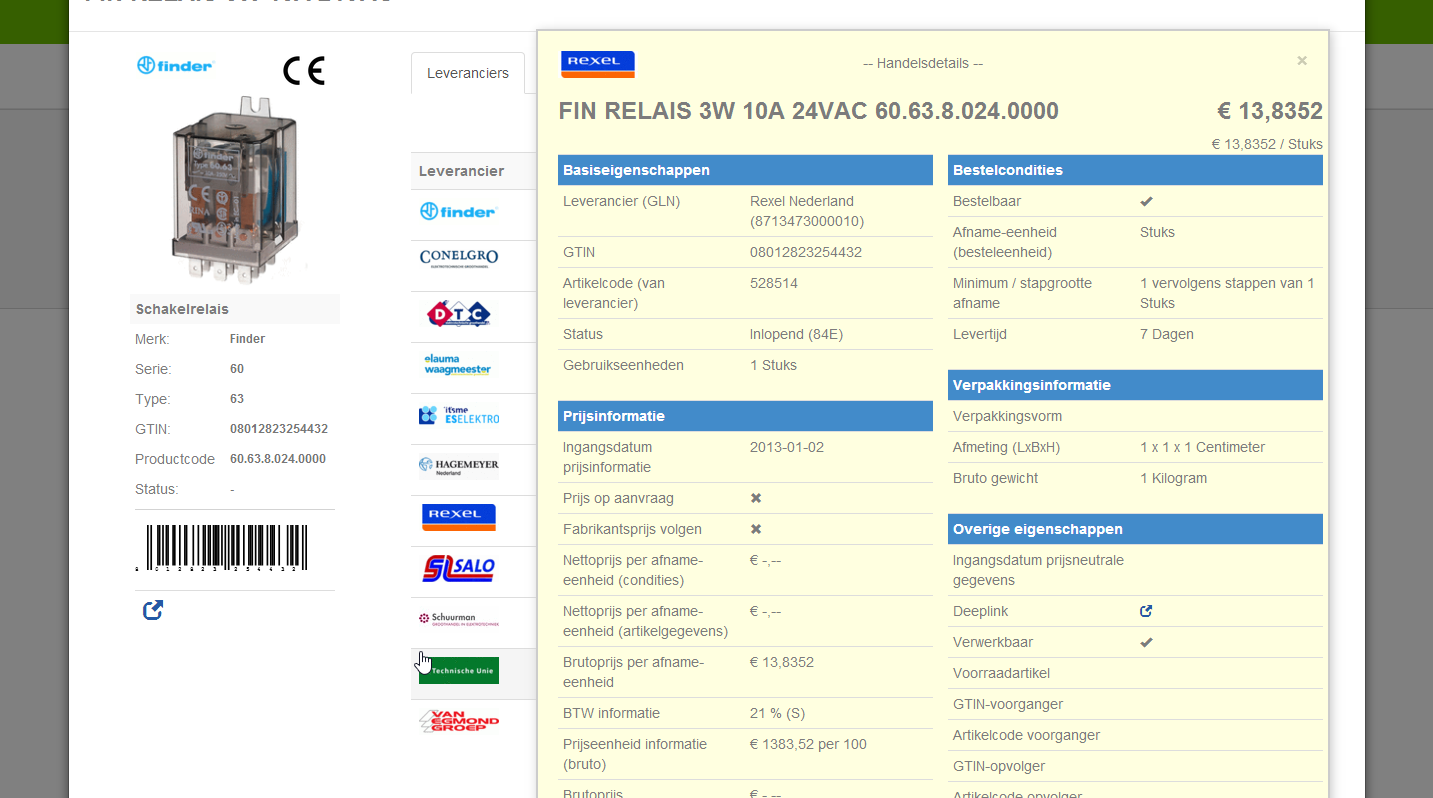Select the Rexel logo in supplier list

tap(458, 517)
